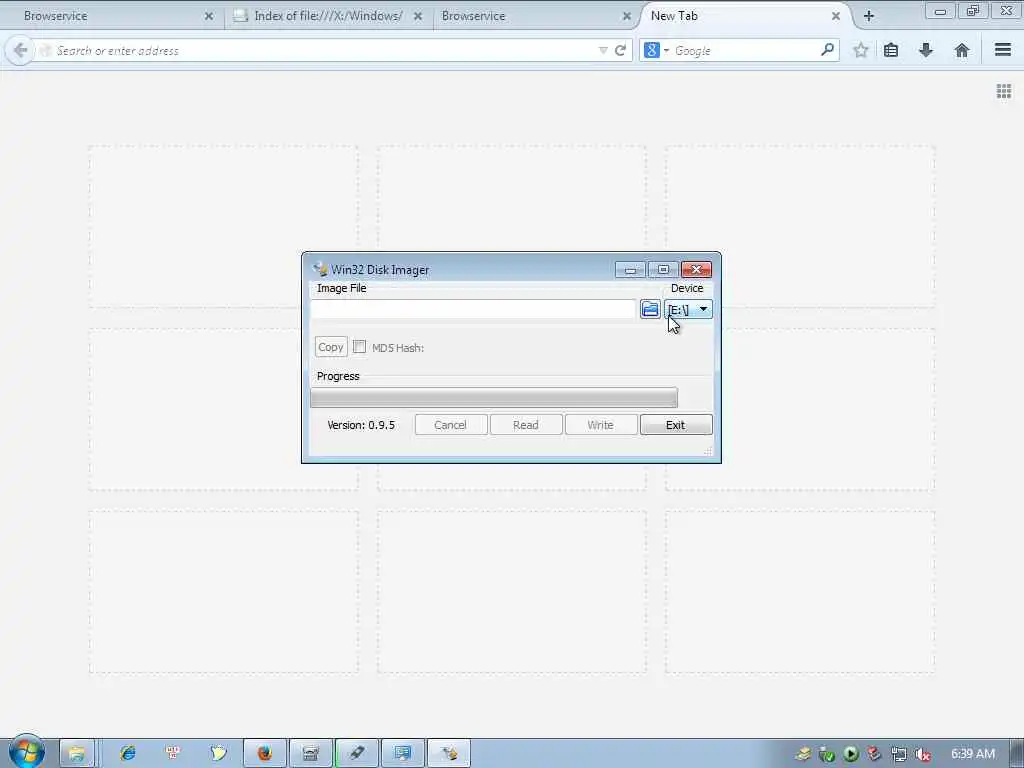The image size is (1024, 768).
Task: Click the green play tray icon
Action: (850, 754)
